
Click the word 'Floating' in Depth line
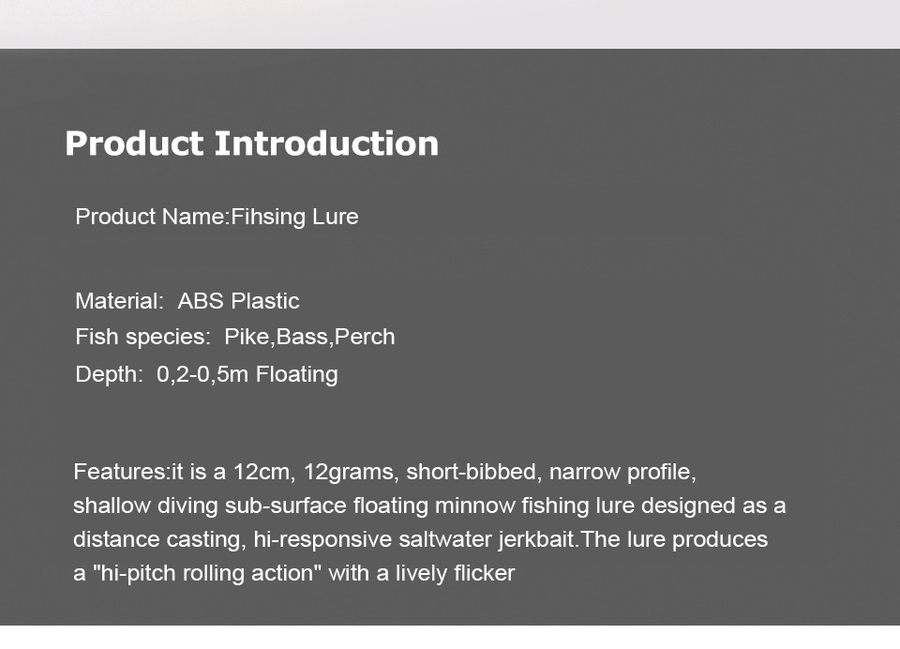(x=297, y=374)
